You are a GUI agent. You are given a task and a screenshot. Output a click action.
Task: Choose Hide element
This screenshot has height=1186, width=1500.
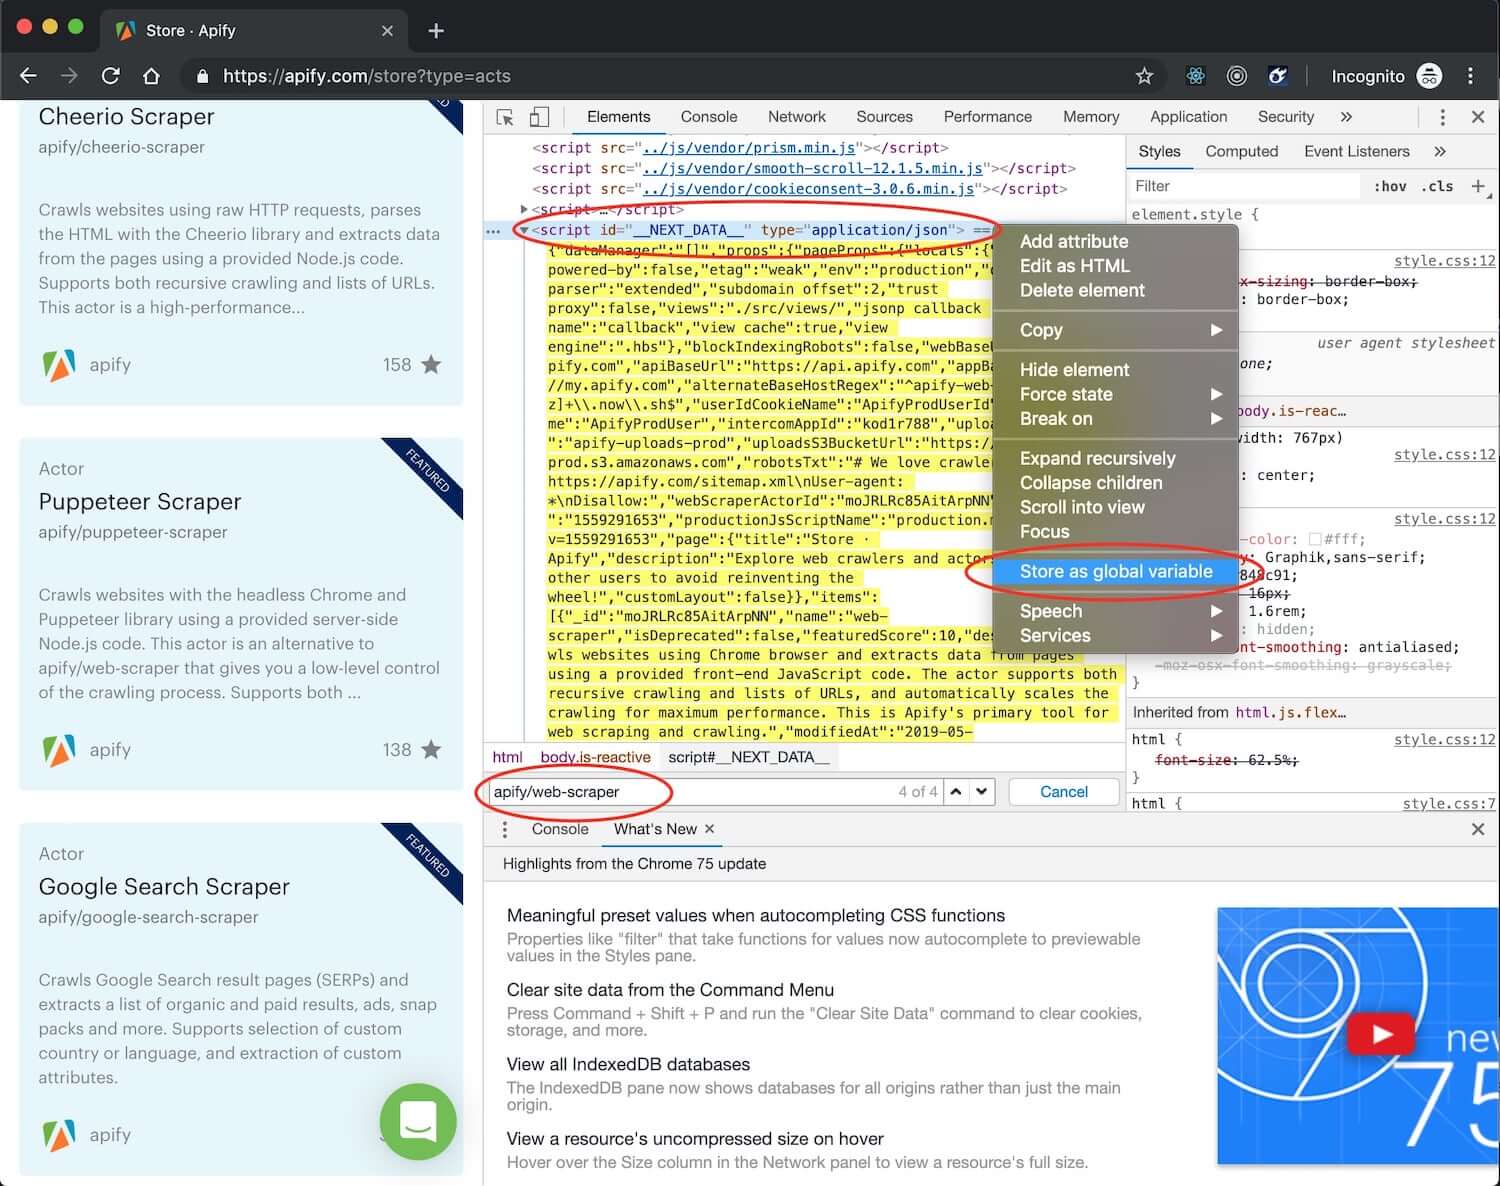coord(1115,370)
